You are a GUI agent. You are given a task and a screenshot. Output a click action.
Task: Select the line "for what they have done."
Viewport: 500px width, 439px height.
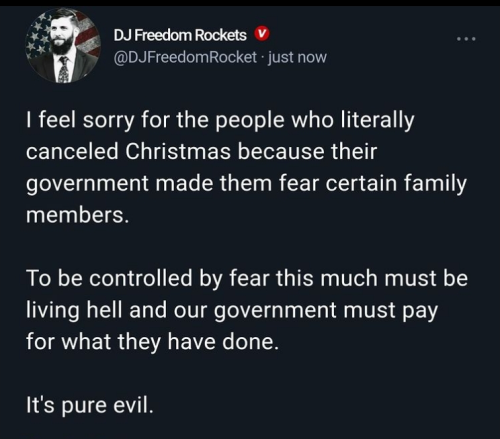click(x=152, y=342)
